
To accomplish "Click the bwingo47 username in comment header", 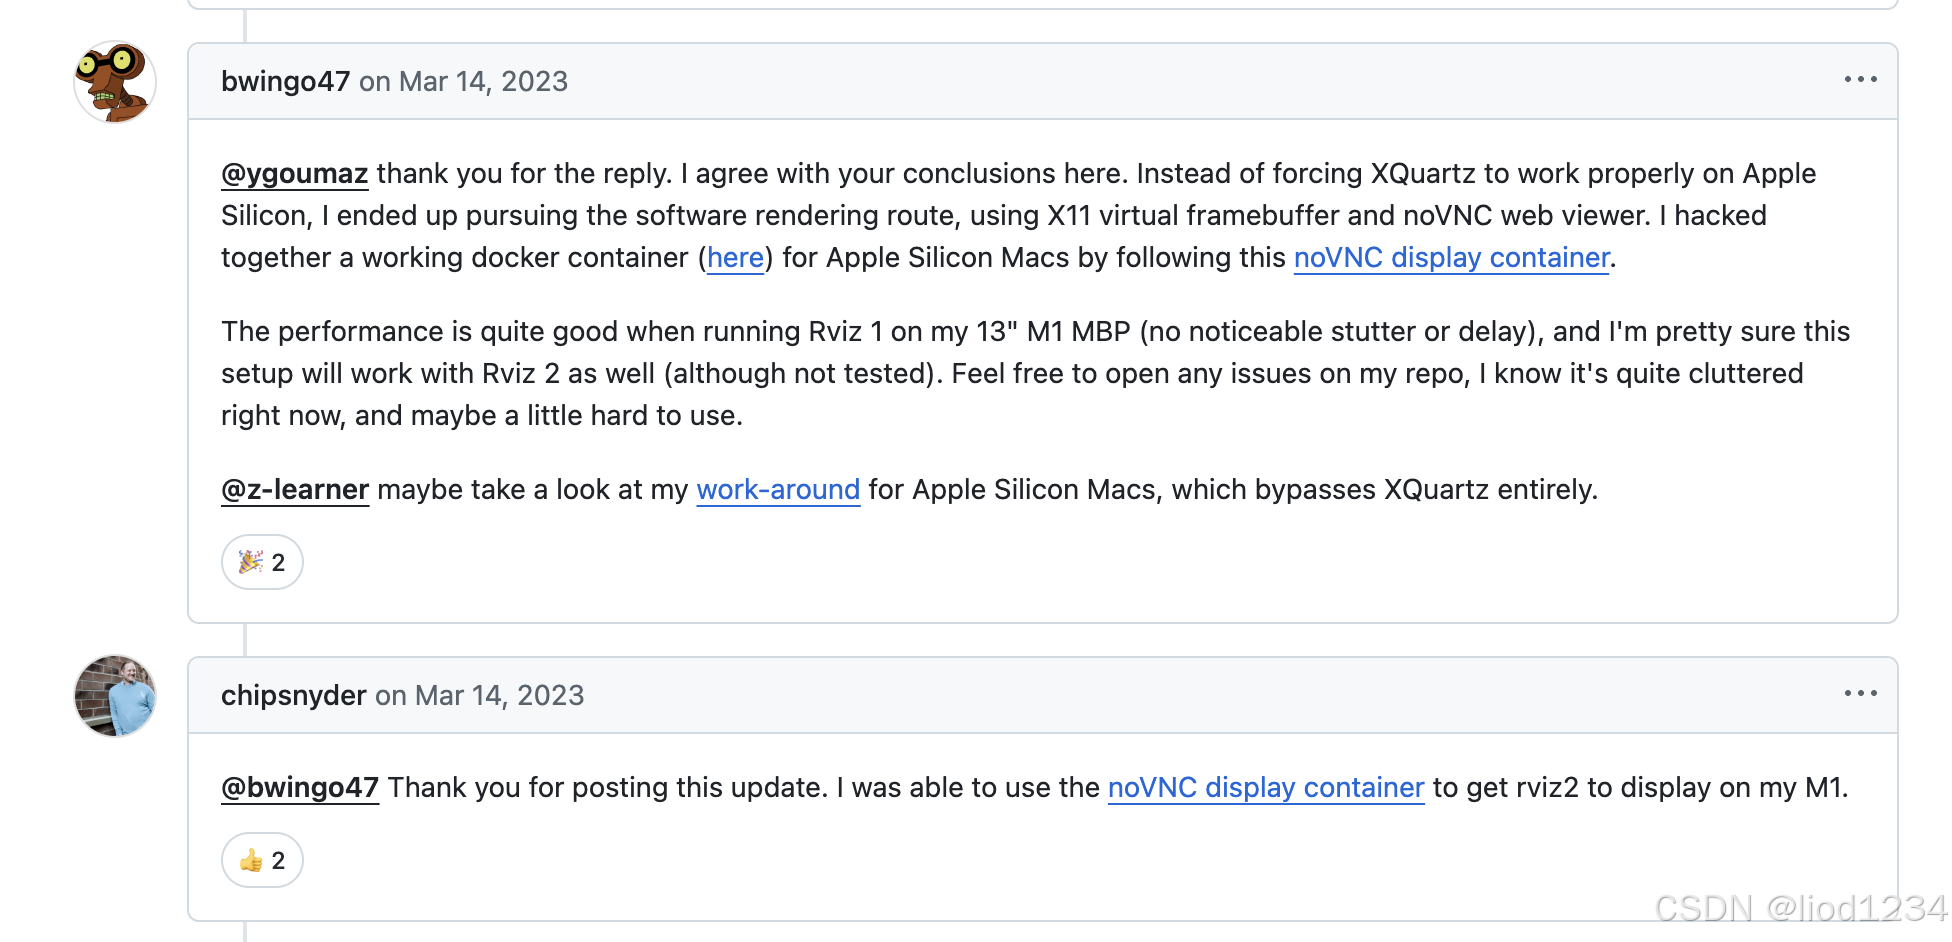I will pos(285,82).
